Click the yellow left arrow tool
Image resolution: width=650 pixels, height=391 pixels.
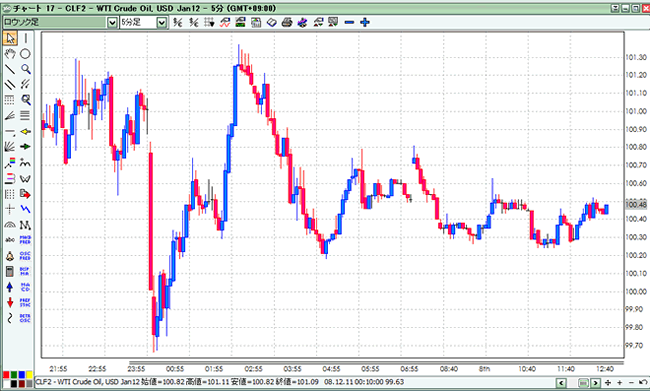[26, 131]
